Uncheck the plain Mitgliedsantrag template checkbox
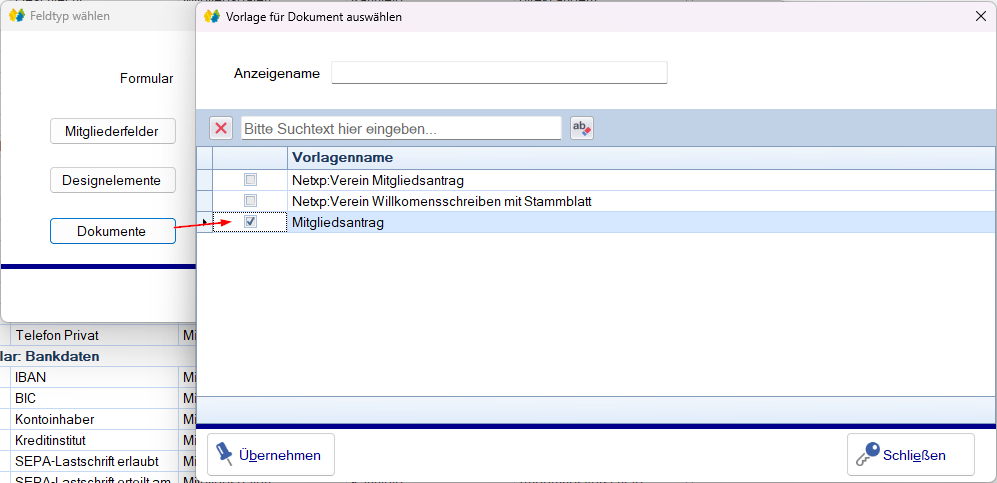997x483 pixels. point(251,222)
